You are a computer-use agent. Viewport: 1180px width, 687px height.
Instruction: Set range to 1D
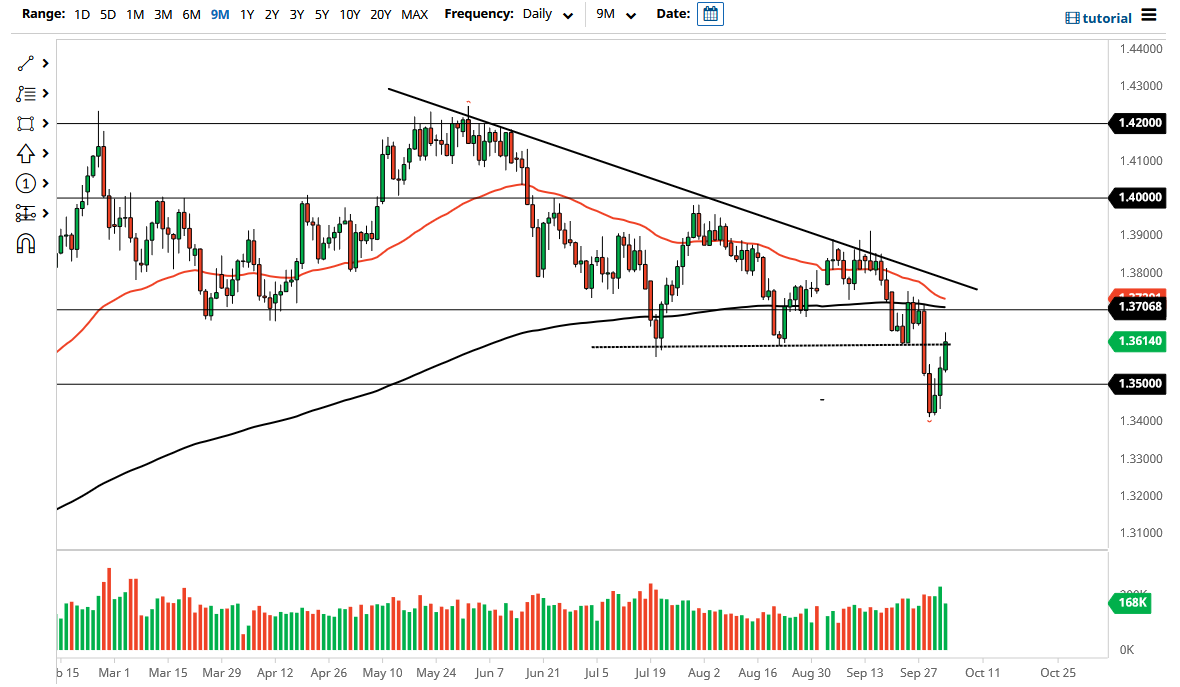[82, 15]
